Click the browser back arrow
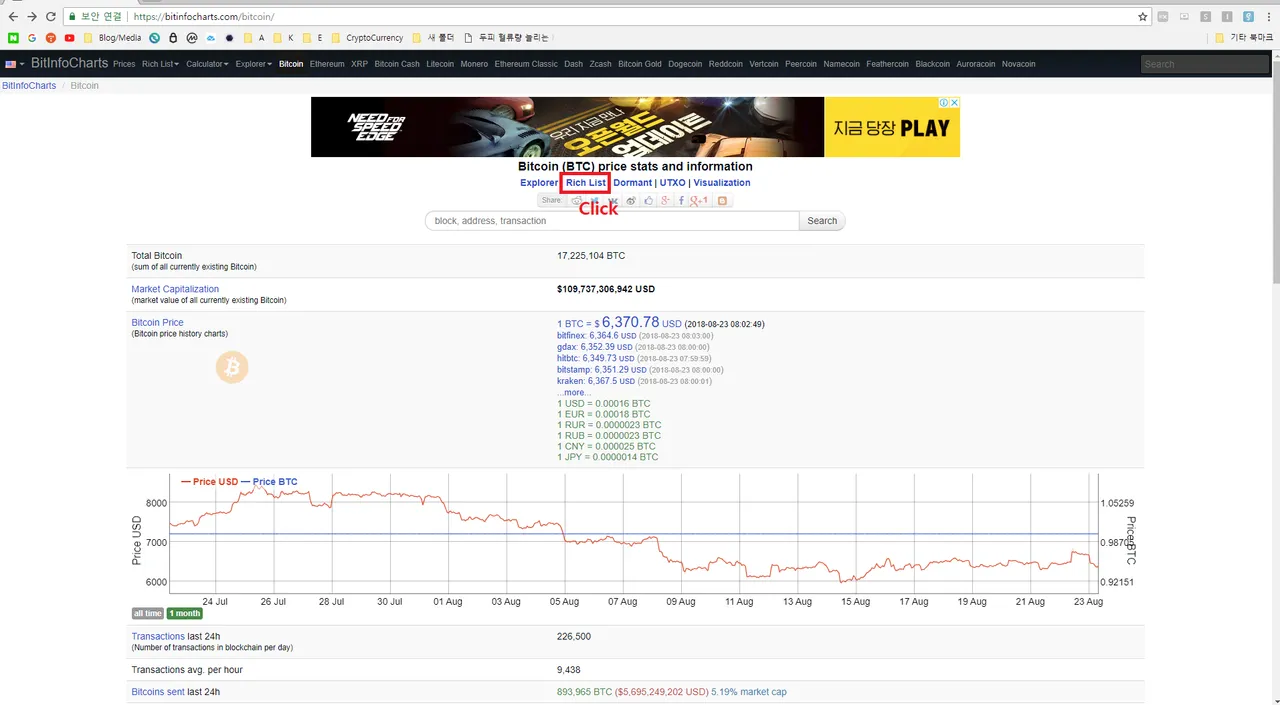This screenshot has width=1280, height=705. pyautogui.click(x=13, y=17)
